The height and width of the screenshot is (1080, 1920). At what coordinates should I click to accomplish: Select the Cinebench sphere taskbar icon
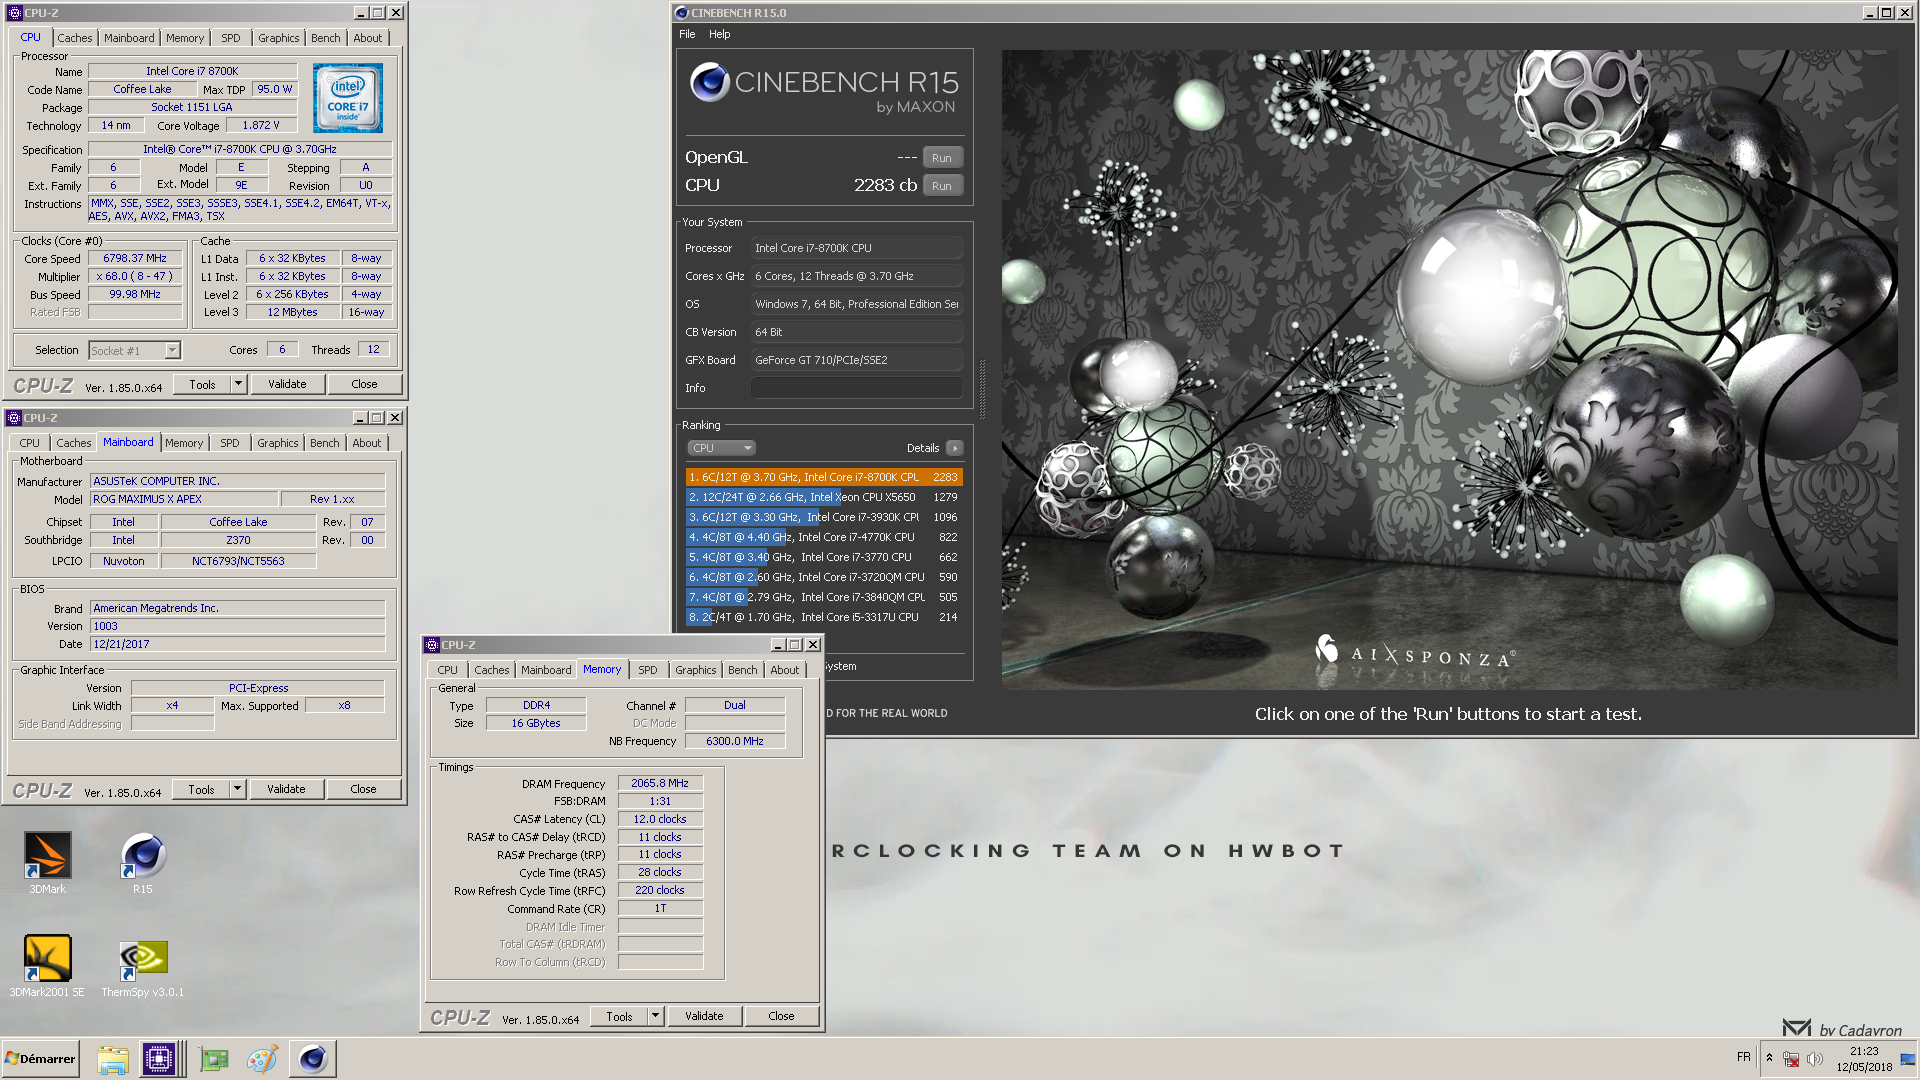[x=313, y=1059]
